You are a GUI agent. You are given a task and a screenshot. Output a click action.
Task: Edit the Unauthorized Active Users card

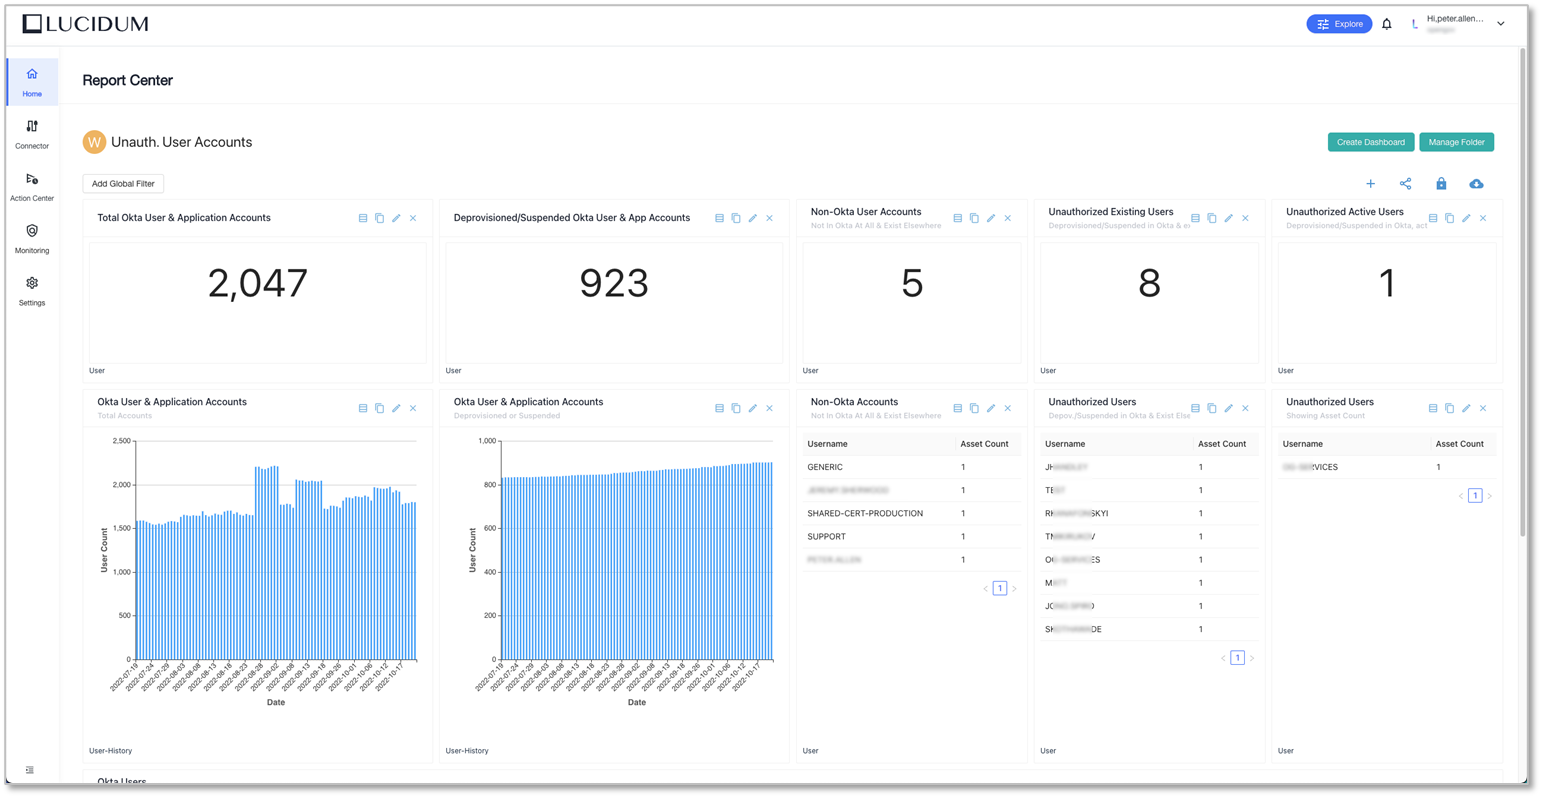[1466, 218]
